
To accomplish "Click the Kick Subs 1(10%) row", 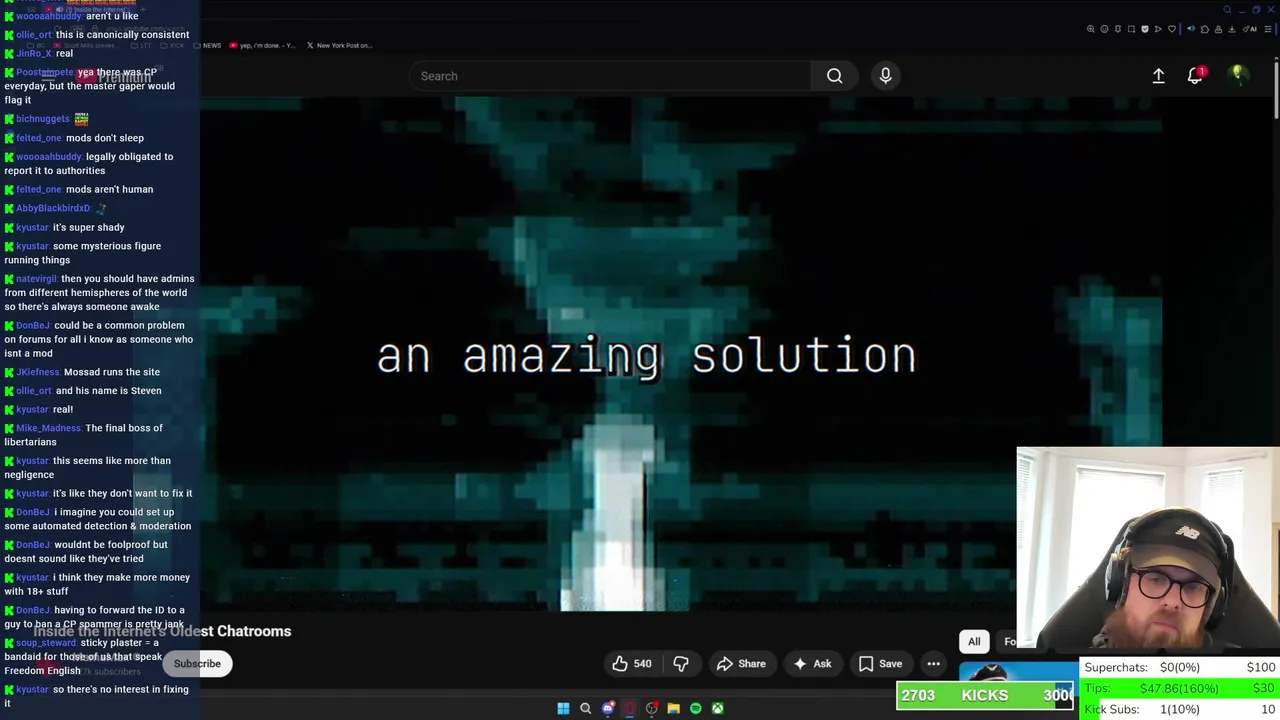I will coord(1180,709).
